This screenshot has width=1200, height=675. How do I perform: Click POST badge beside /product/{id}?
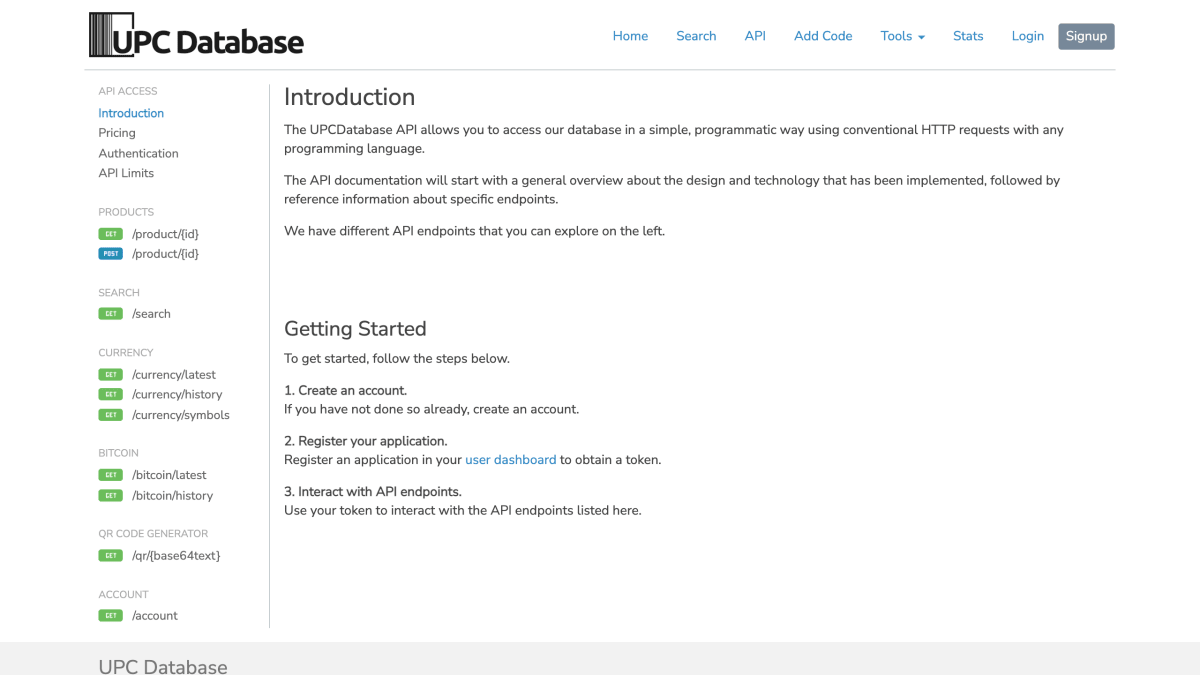(x=110, y=254)
